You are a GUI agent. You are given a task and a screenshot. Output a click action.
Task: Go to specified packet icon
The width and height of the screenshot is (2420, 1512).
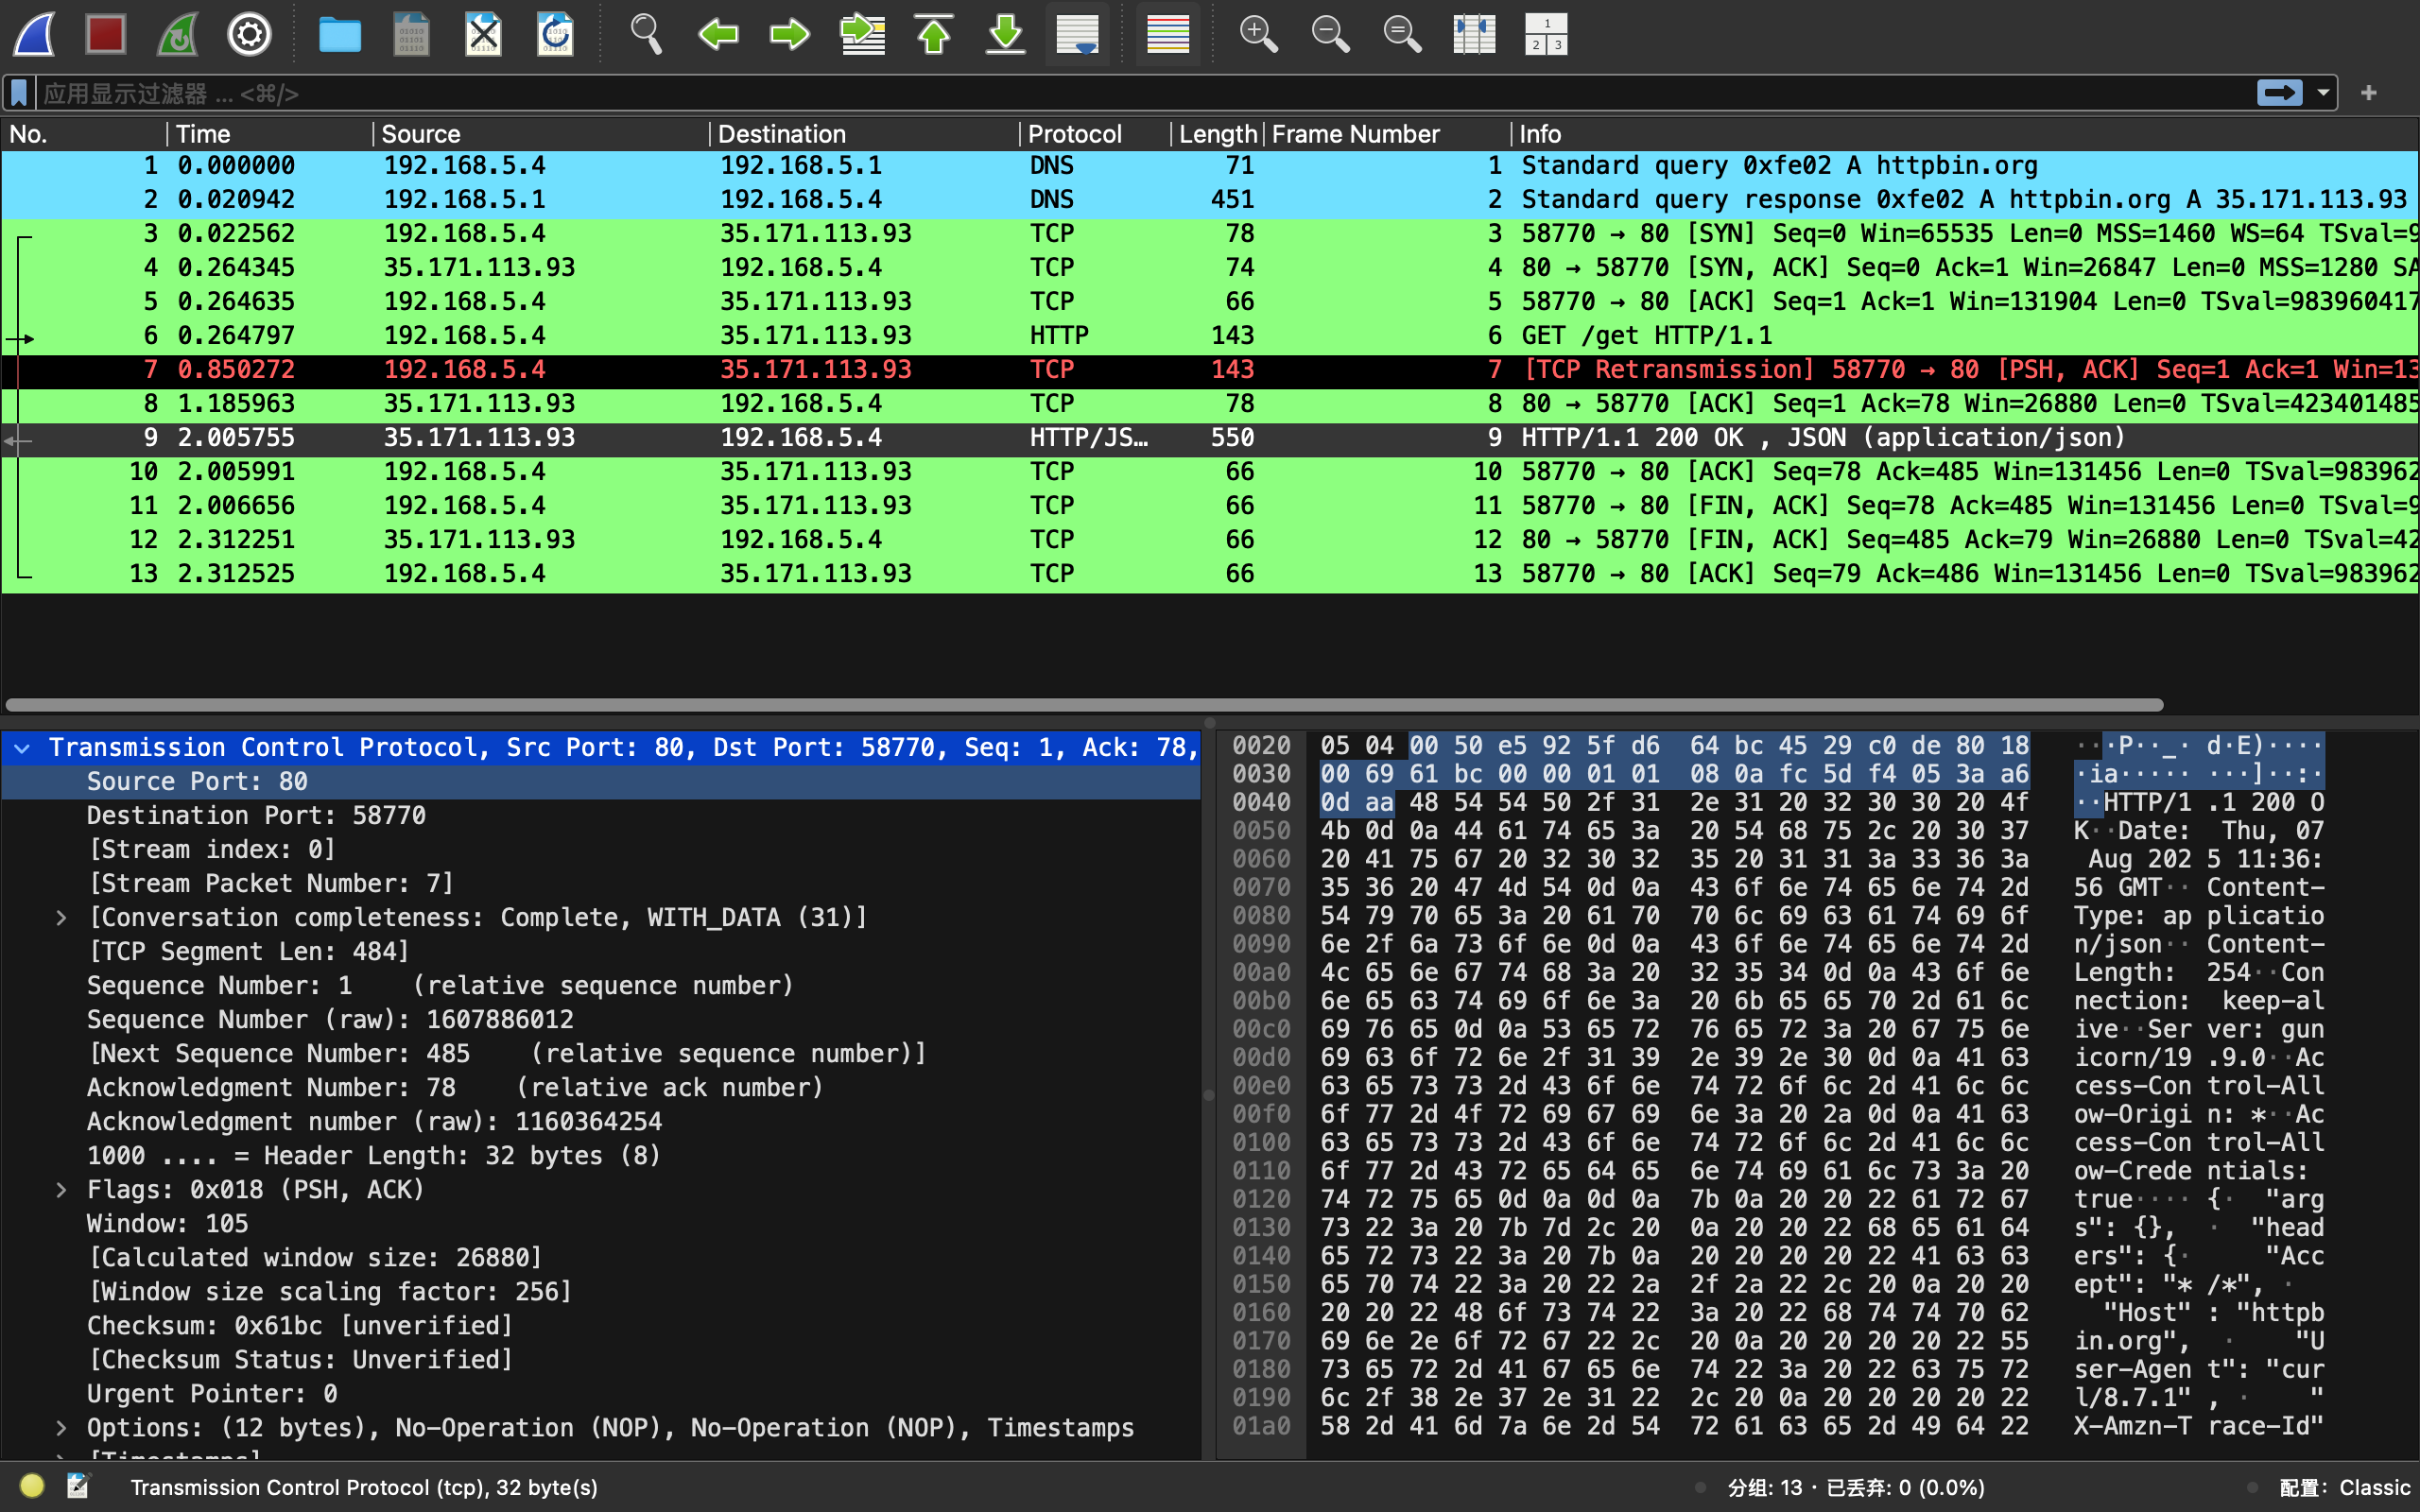[862, 34]
